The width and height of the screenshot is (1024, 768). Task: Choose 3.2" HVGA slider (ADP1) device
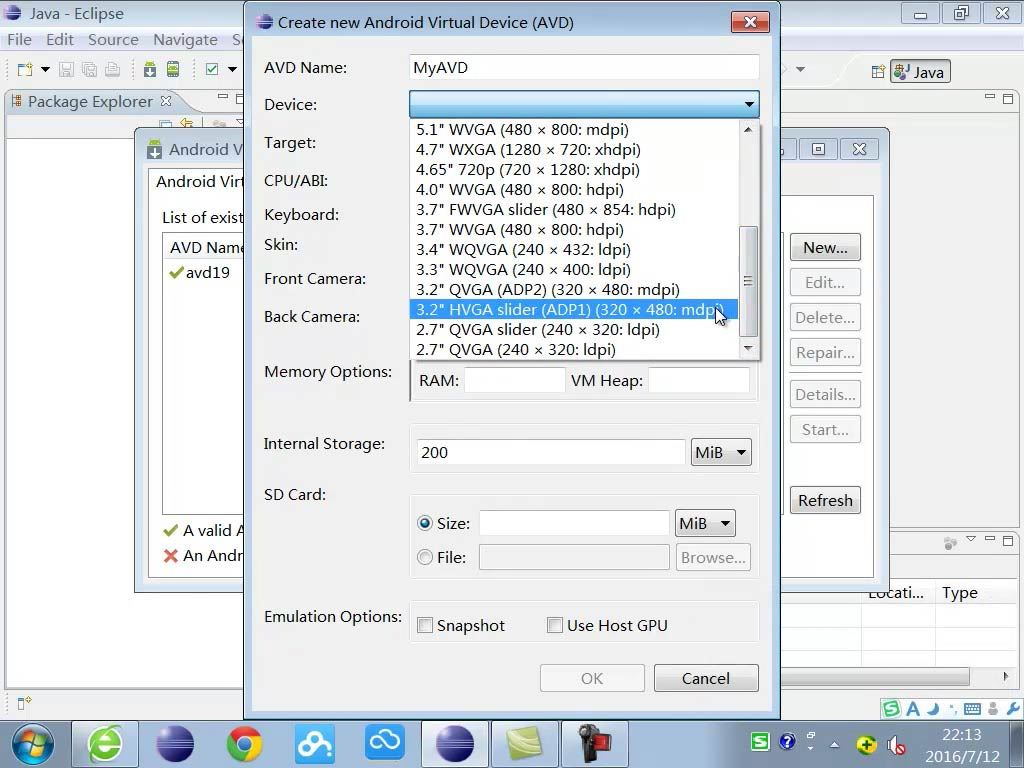(x=573, y=310)
